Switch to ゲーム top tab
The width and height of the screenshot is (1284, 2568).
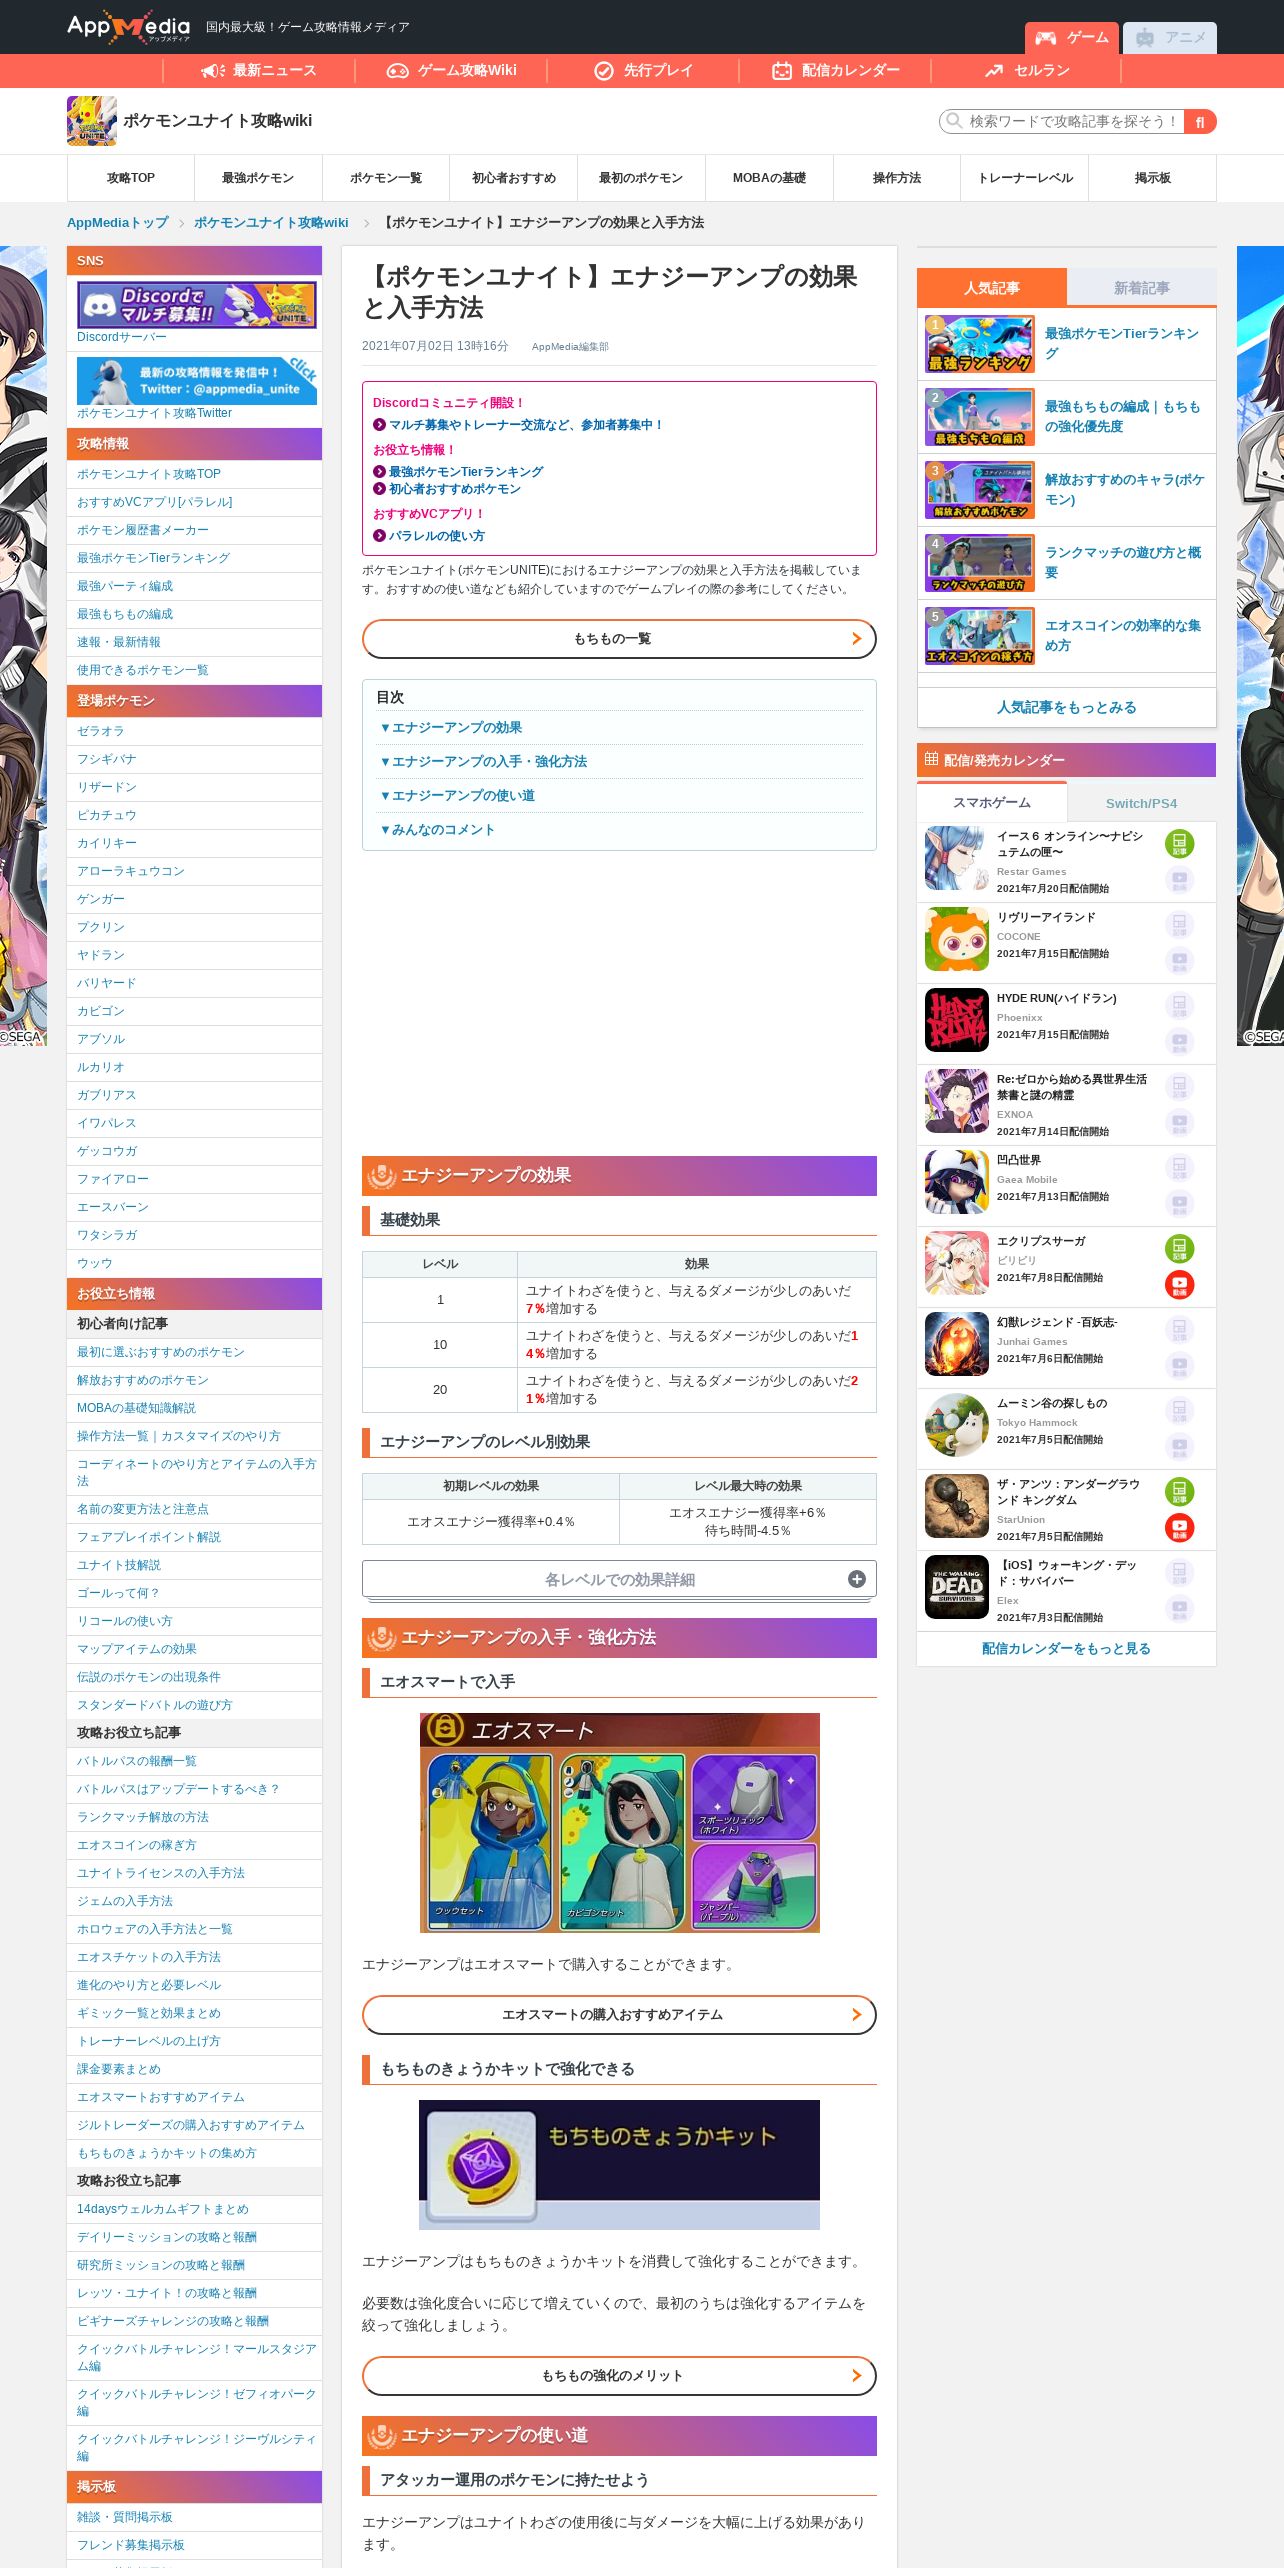pyautogui.click(x=1072, y=38)
